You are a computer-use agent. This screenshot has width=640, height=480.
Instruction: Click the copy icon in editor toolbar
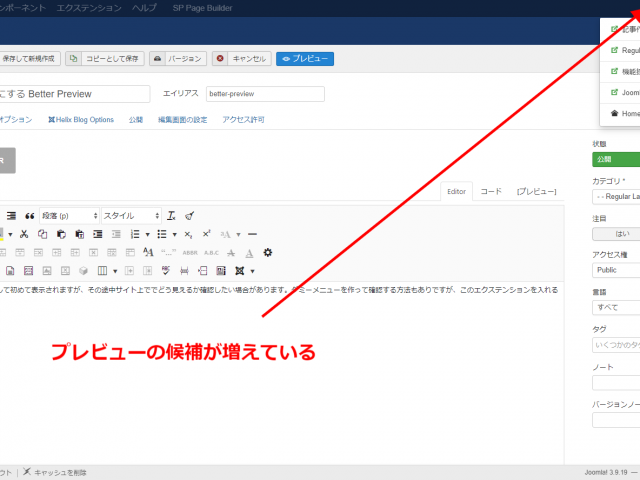pos(42,234)
